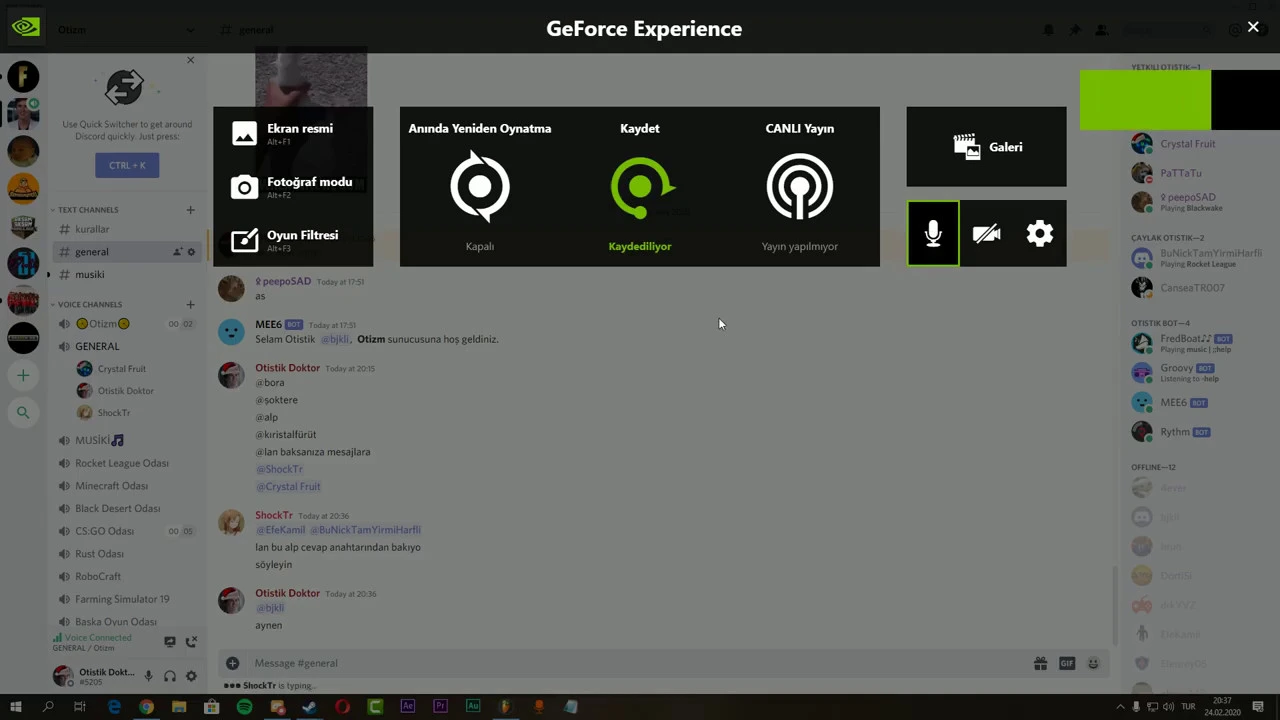Open Premiere Pro from taskbar
The height and width of the screenshot is (720, 1280).
(440, 707)
